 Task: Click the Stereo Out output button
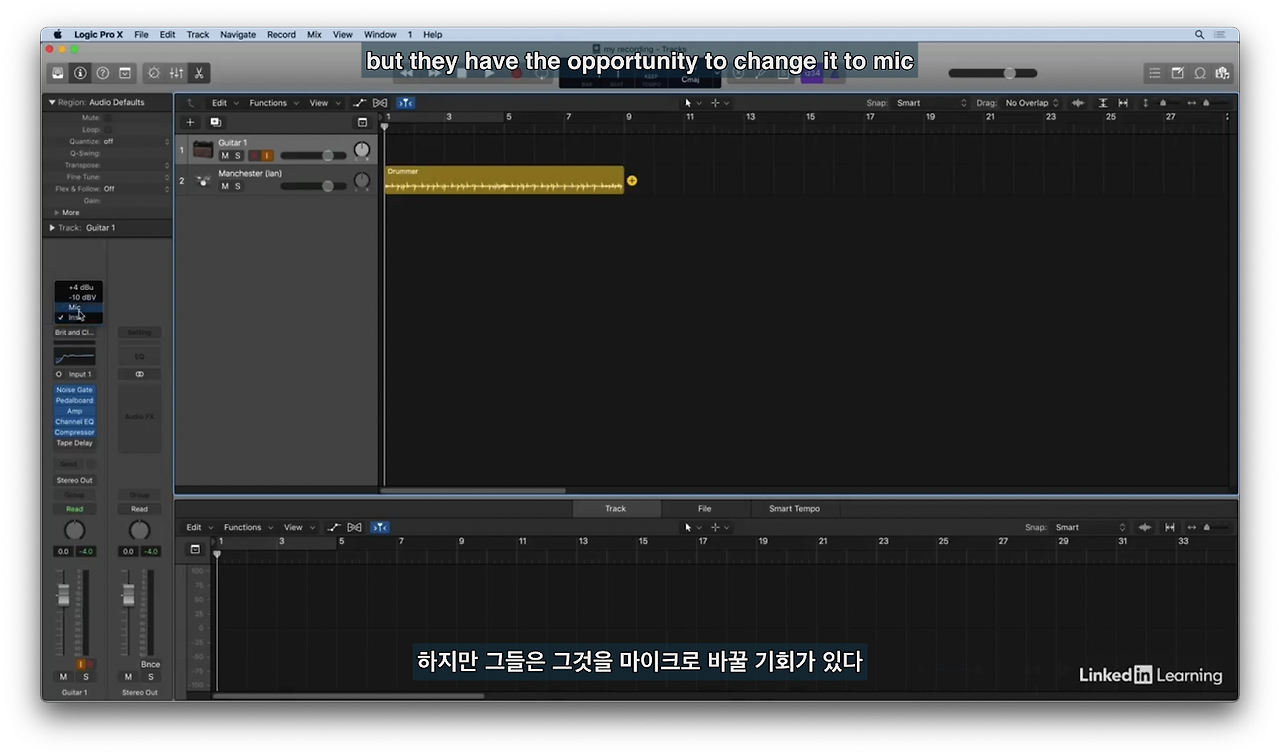(x=74, y=480)
